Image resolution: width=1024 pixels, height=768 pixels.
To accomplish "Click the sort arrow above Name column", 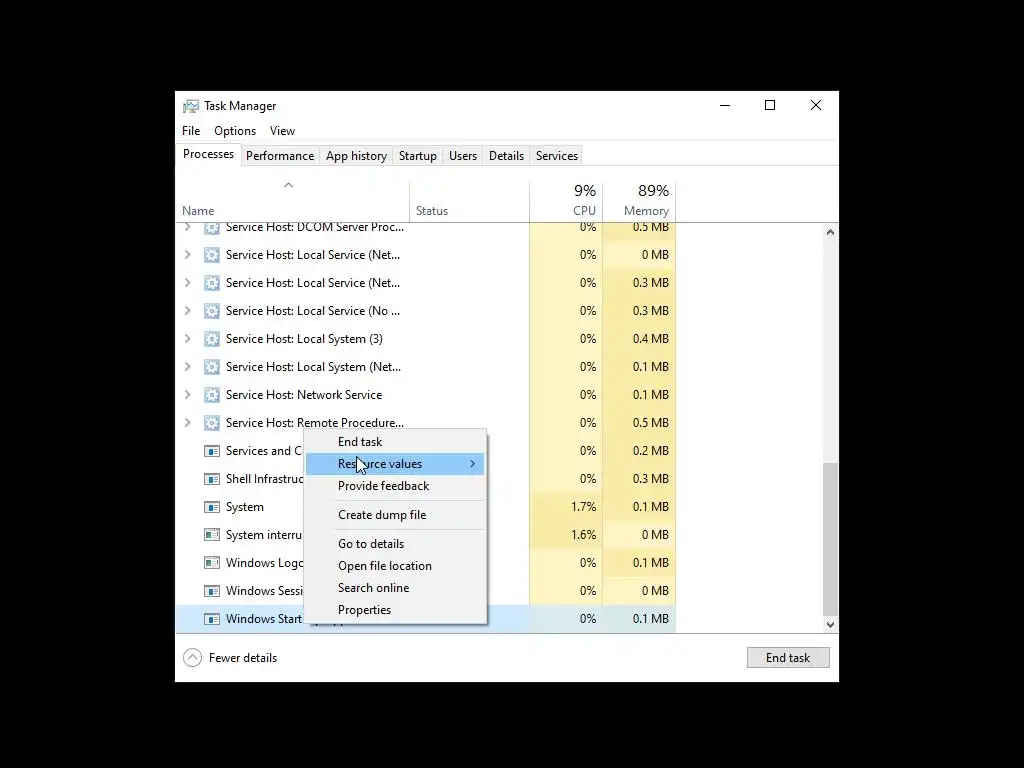I will [x=288, y=185].
